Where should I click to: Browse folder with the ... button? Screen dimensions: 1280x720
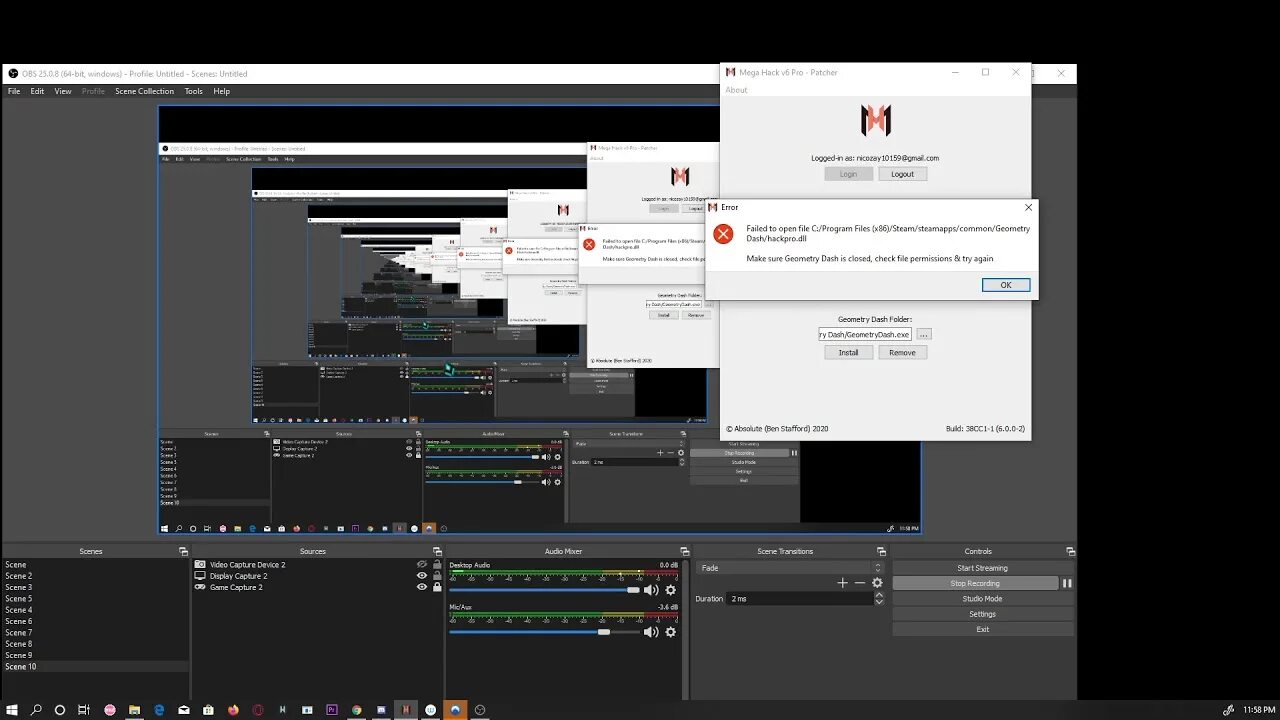pyautogui.click(x=924, y=334)
